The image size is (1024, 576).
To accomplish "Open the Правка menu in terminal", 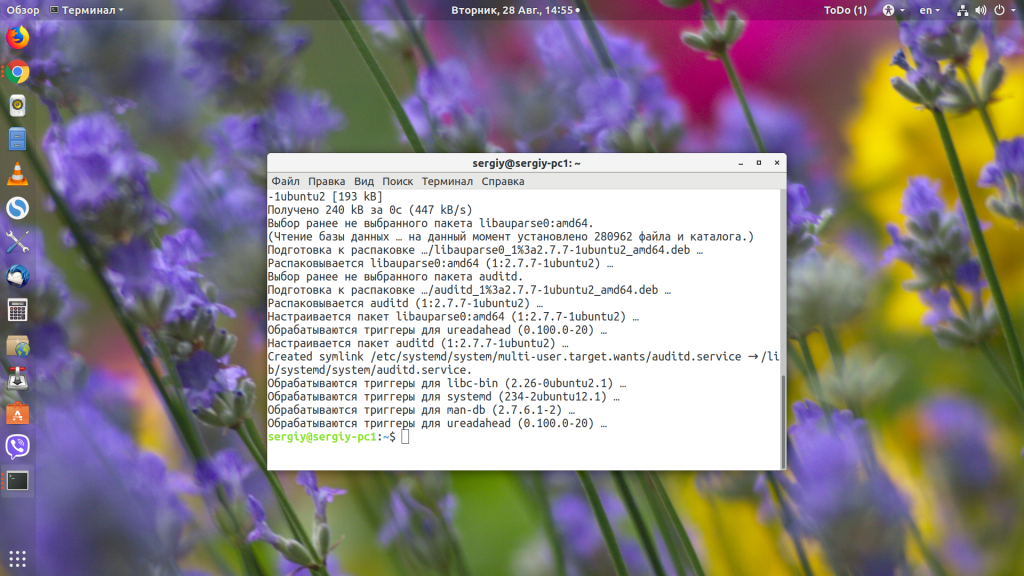I will point(327,182).
